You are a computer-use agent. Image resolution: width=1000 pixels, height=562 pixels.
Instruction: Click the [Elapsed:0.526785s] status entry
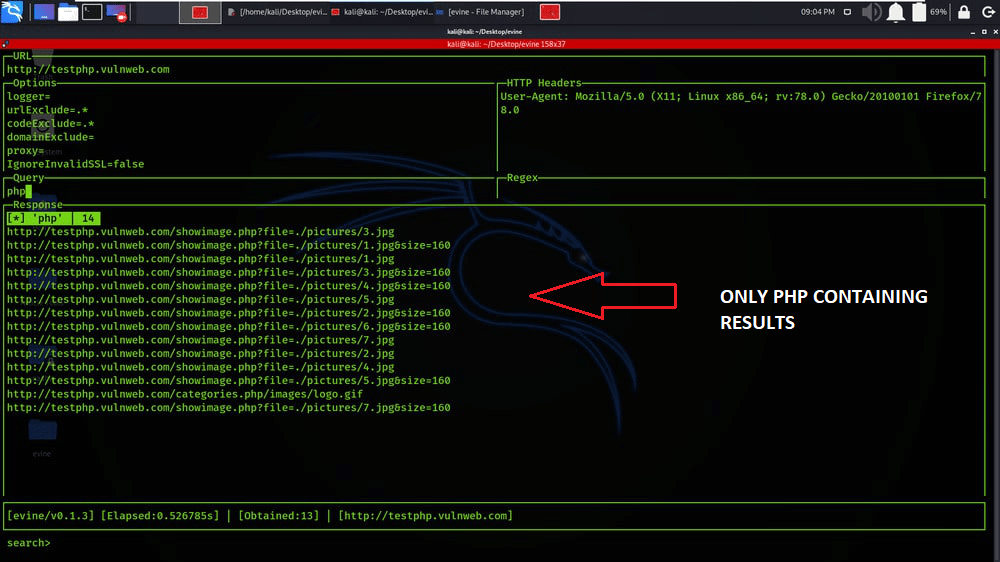160,515
